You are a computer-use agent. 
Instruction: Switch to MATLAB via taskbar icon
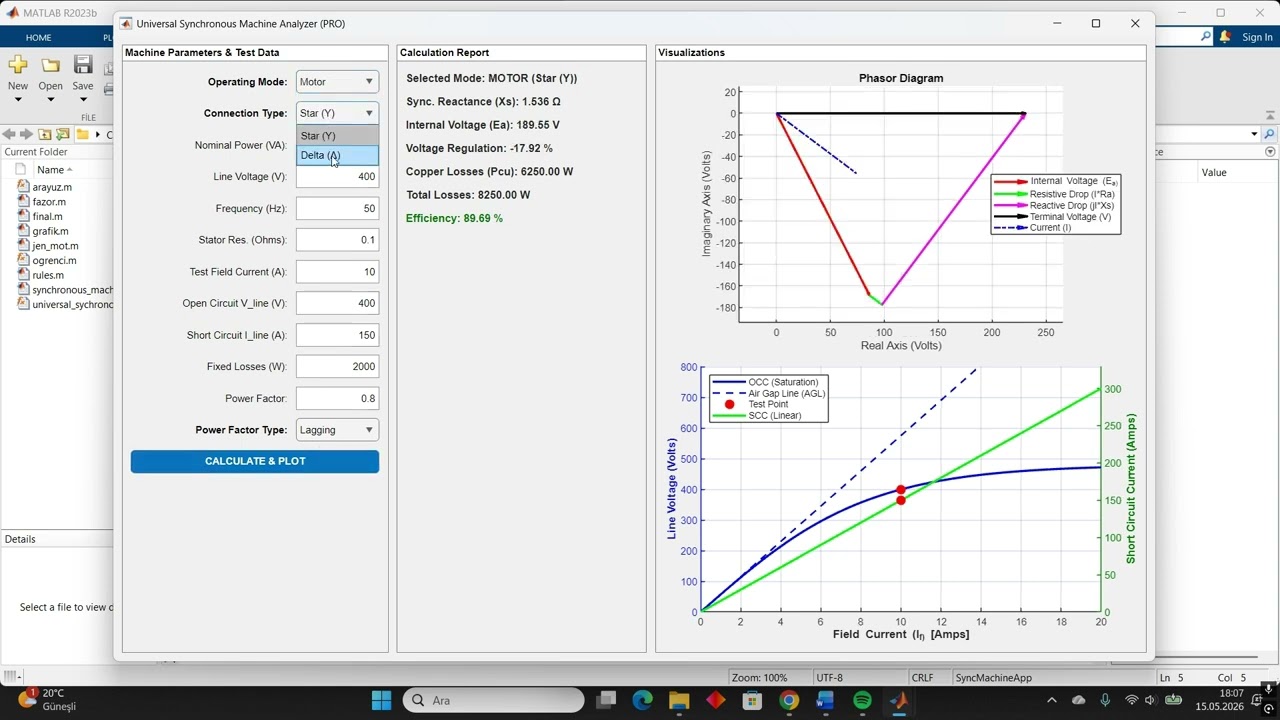pos(898,700)
